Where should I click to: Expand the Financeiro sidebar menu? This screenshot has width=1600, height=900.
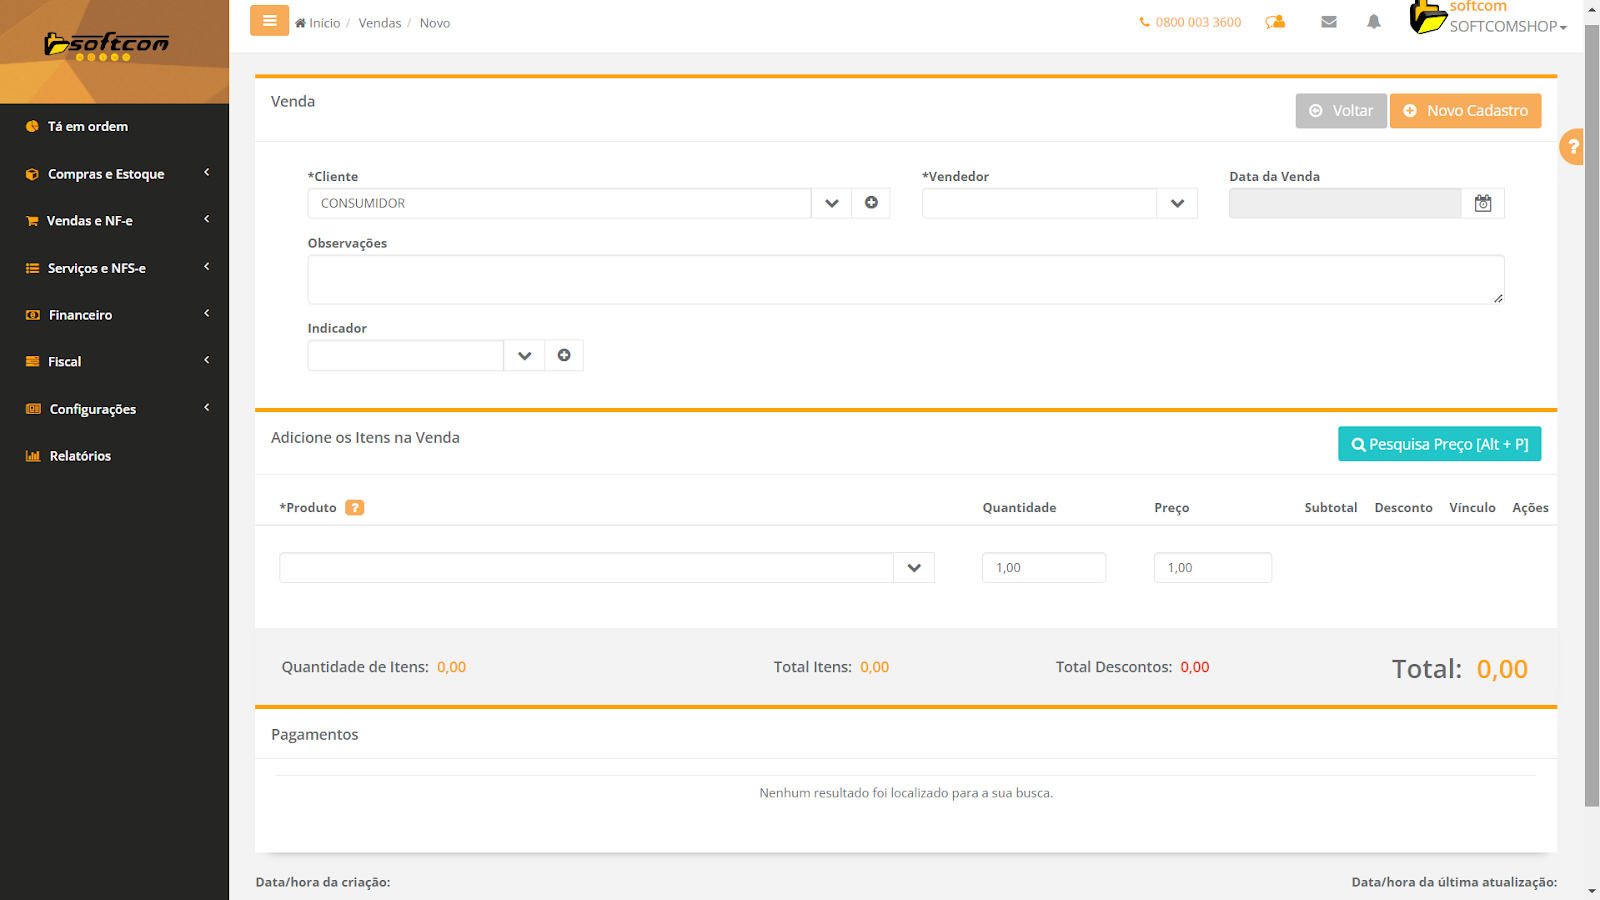(x=114, y=315)
